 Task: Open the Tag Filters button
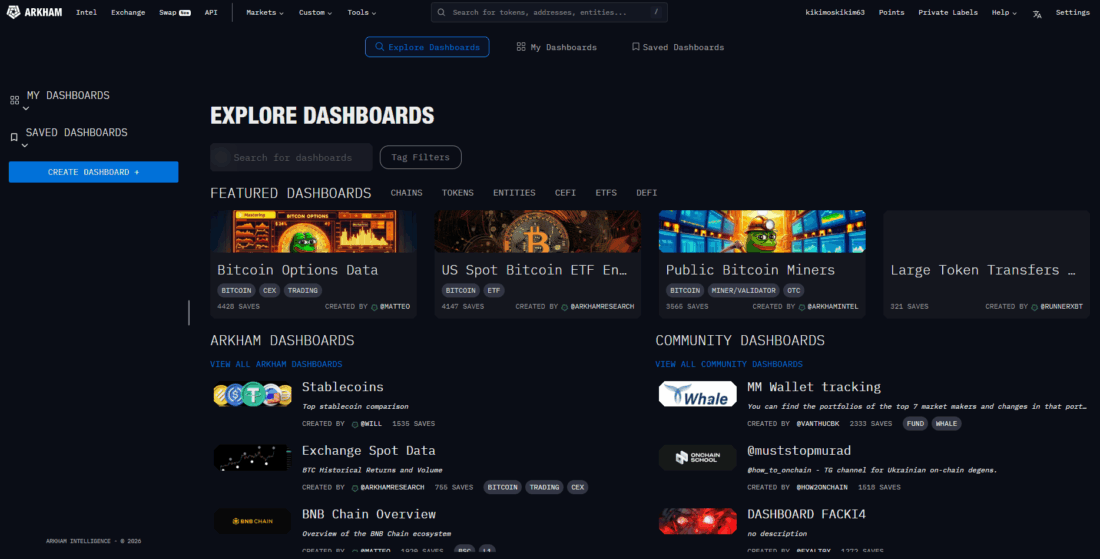[x=420, y=157]
